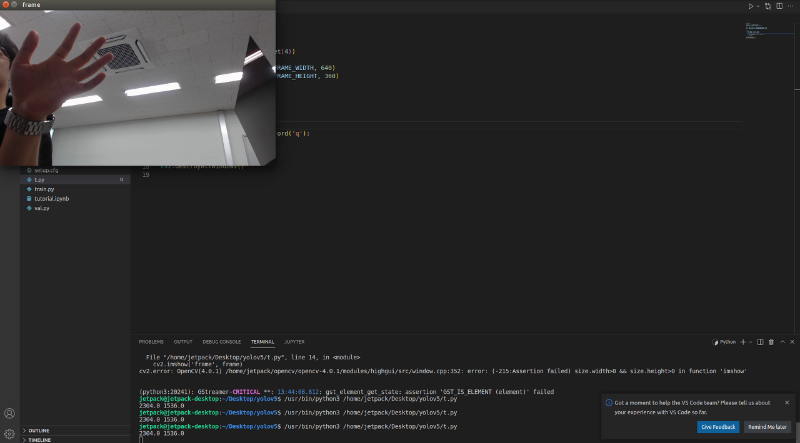Close the terminal panel
The image size is (800, 443).
[x=792, y=342]
